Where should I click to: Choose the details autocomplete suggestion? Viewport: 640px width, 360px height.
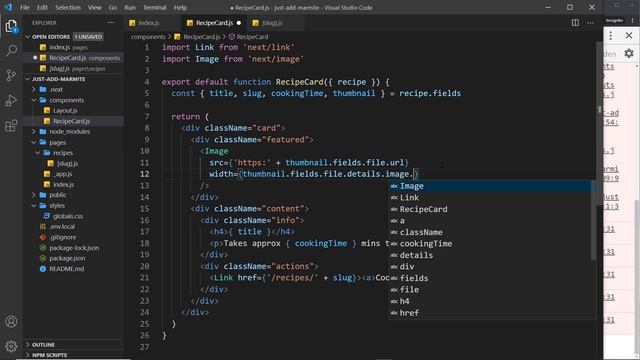click(490, 255)
